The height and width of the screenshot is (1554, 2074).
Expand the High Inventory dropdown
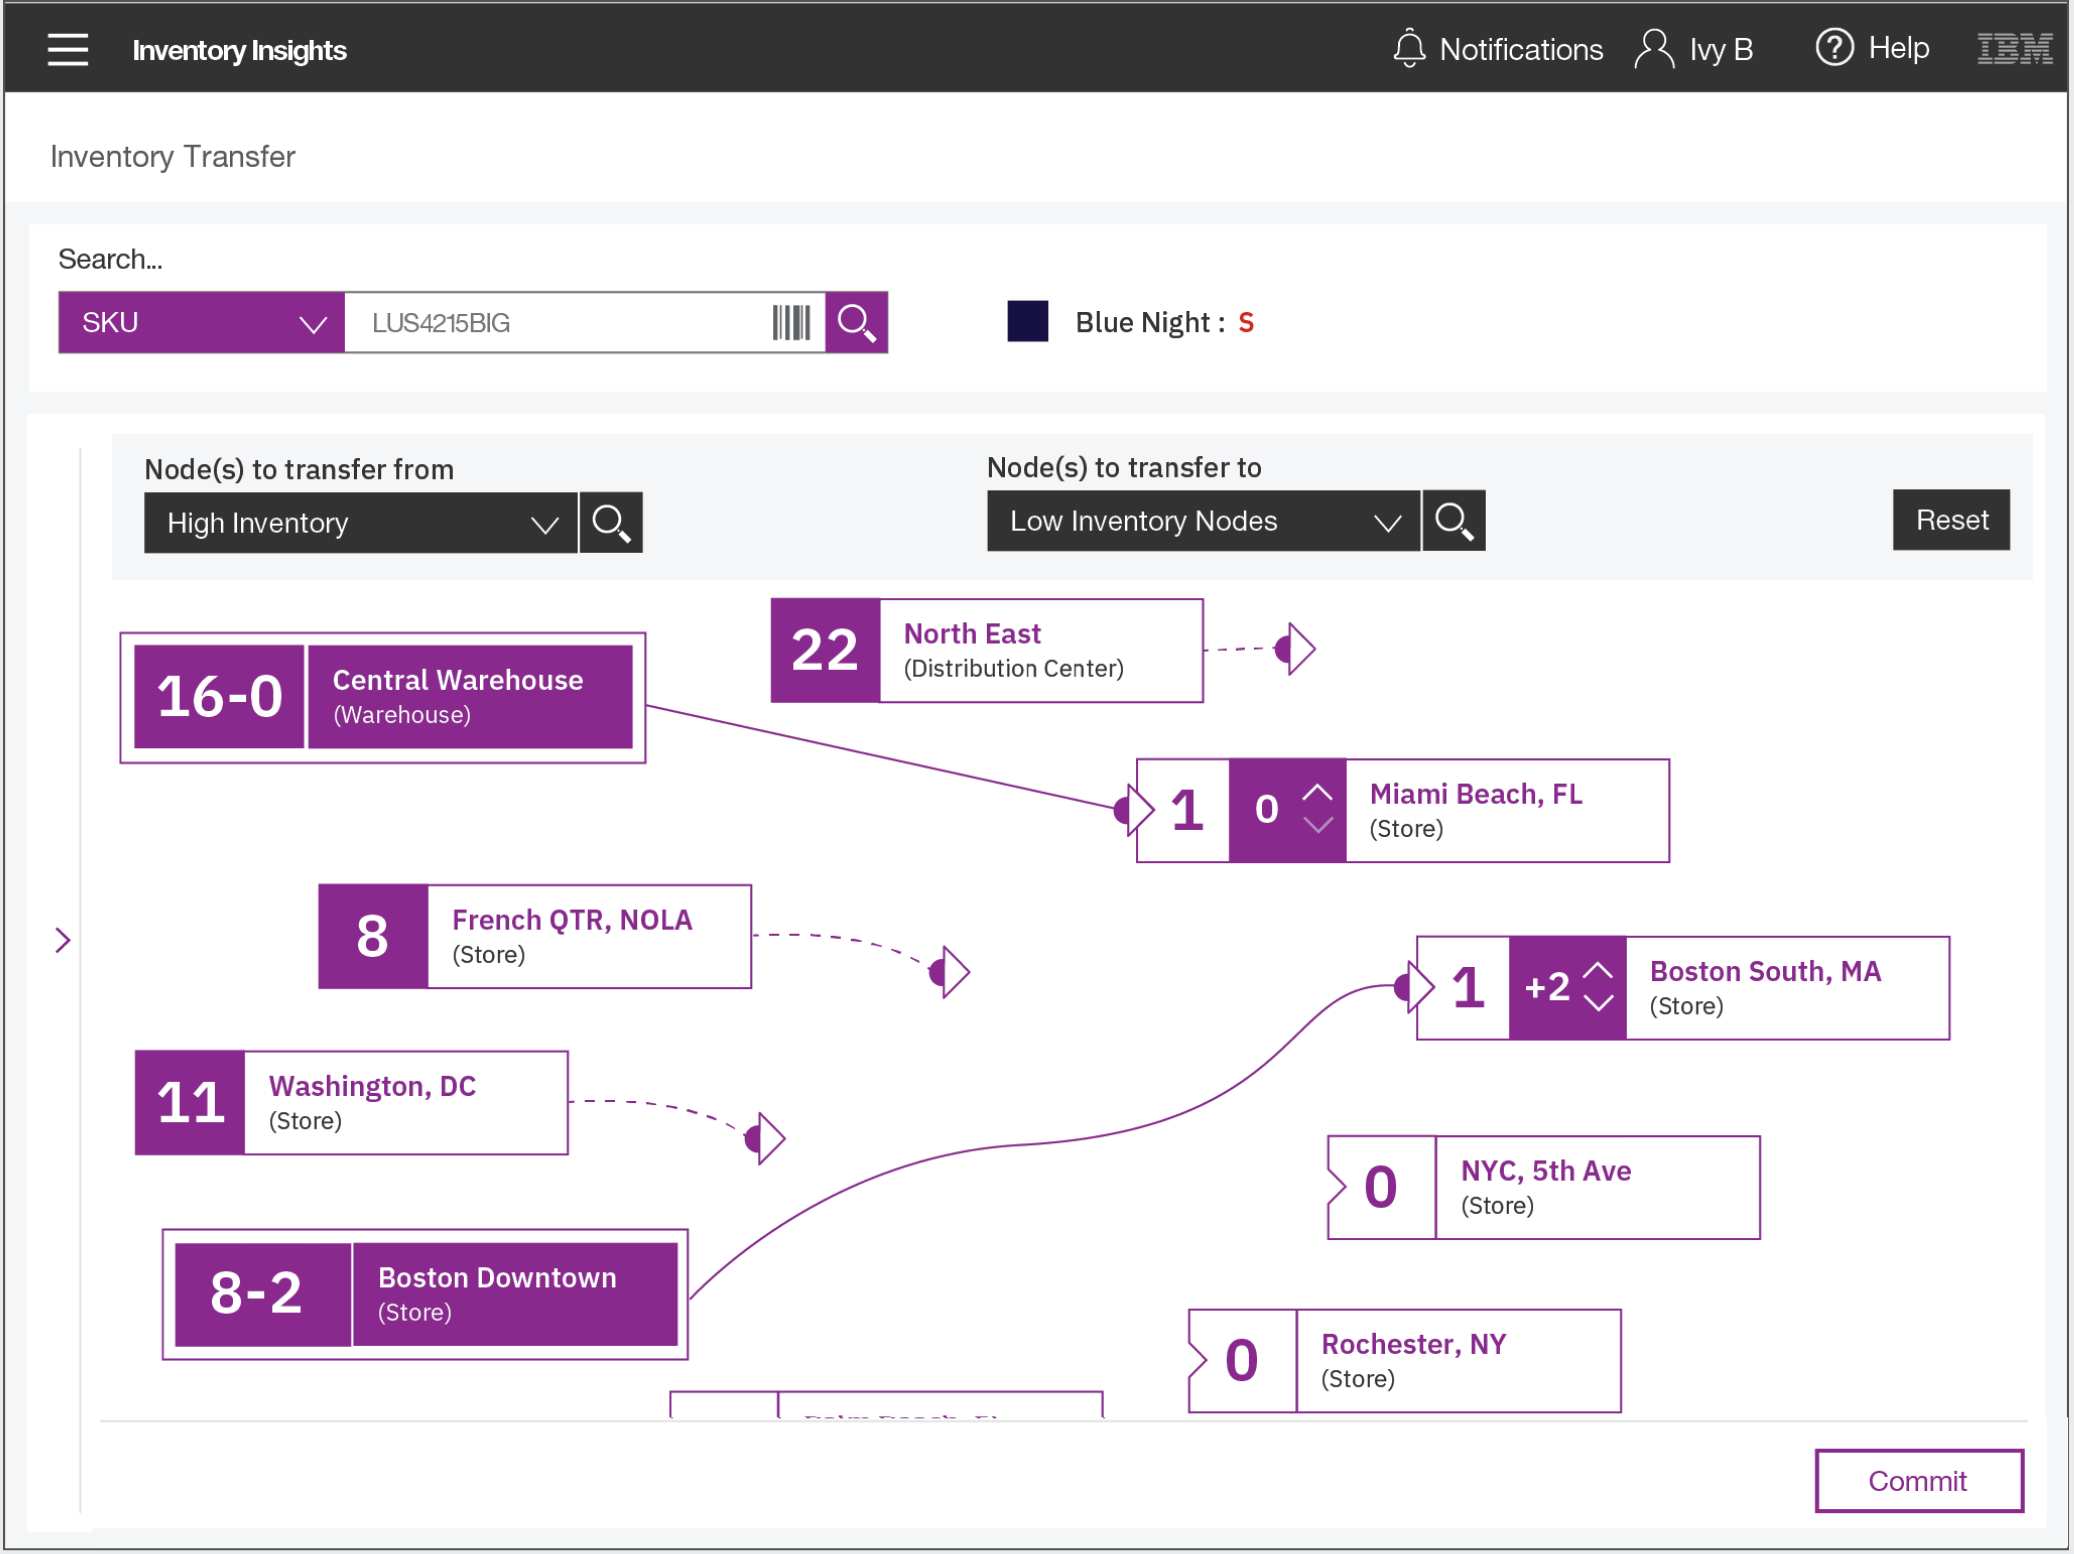click(360, 523)
